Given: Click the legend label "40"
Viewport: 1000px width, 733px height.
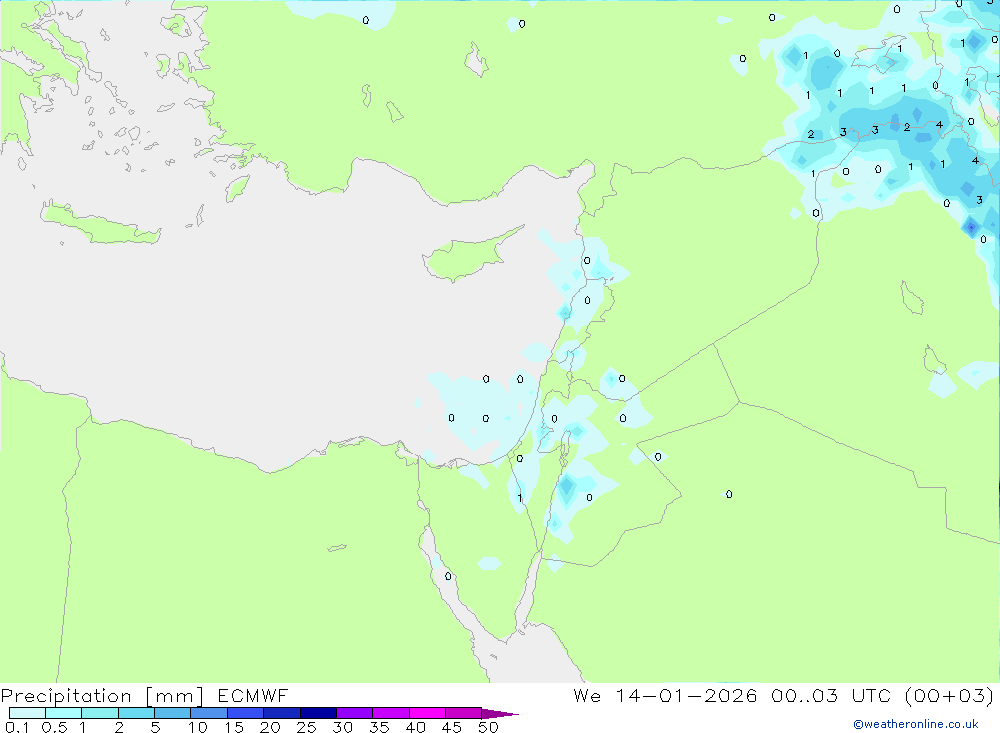Looking at the screenshot, I should pos(415,727).
